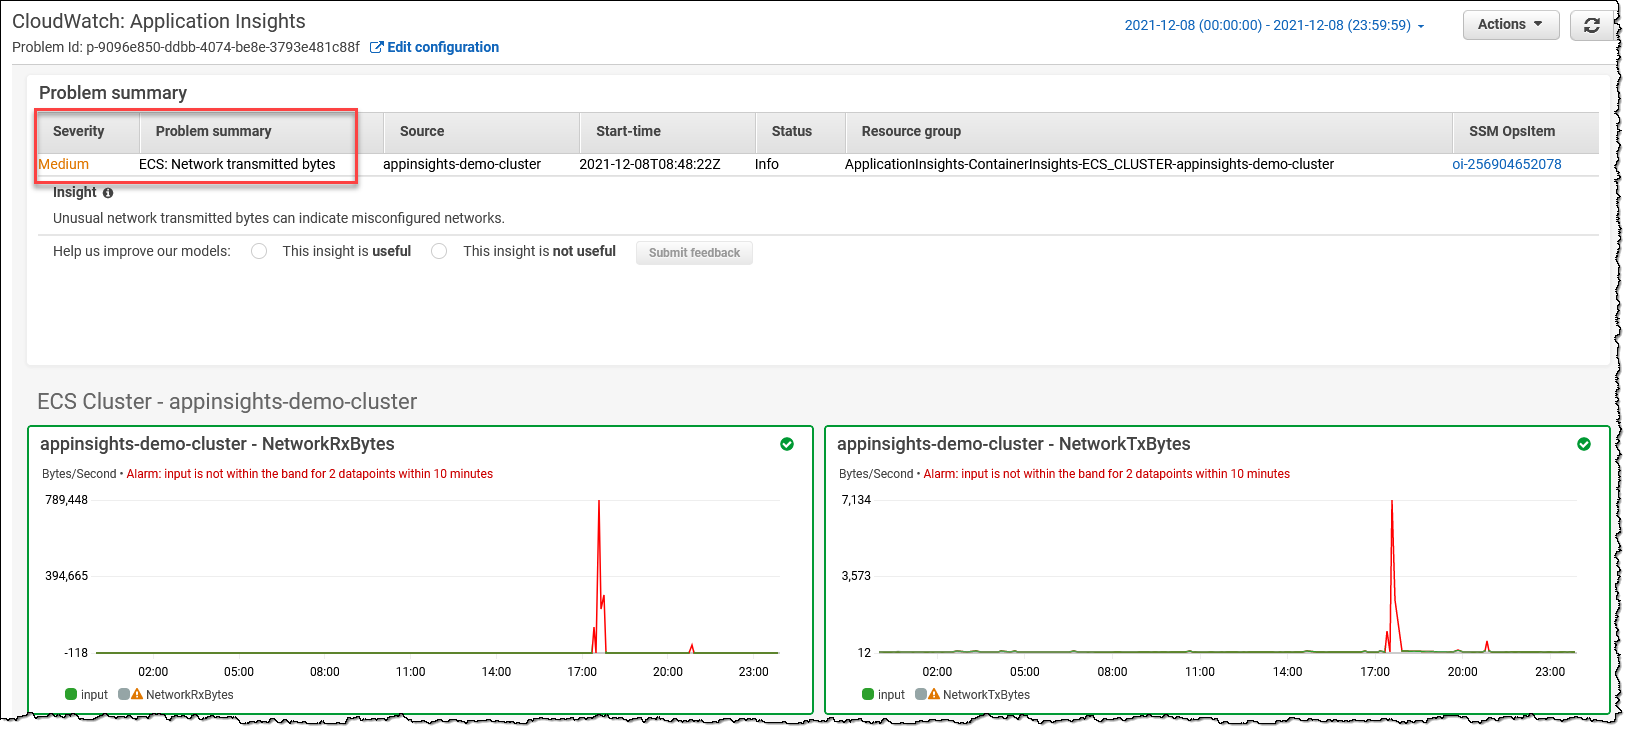Click the warning triangle icon beside NetworkTxBytes legend
The width and height of the screenshot is (1627, 729).
pyautogui.click(x=934, y=694)
